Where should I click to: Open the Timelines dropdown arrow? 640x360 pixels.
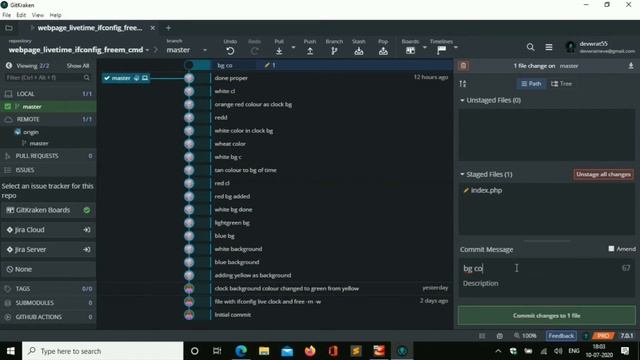click(x=456, y=48)
